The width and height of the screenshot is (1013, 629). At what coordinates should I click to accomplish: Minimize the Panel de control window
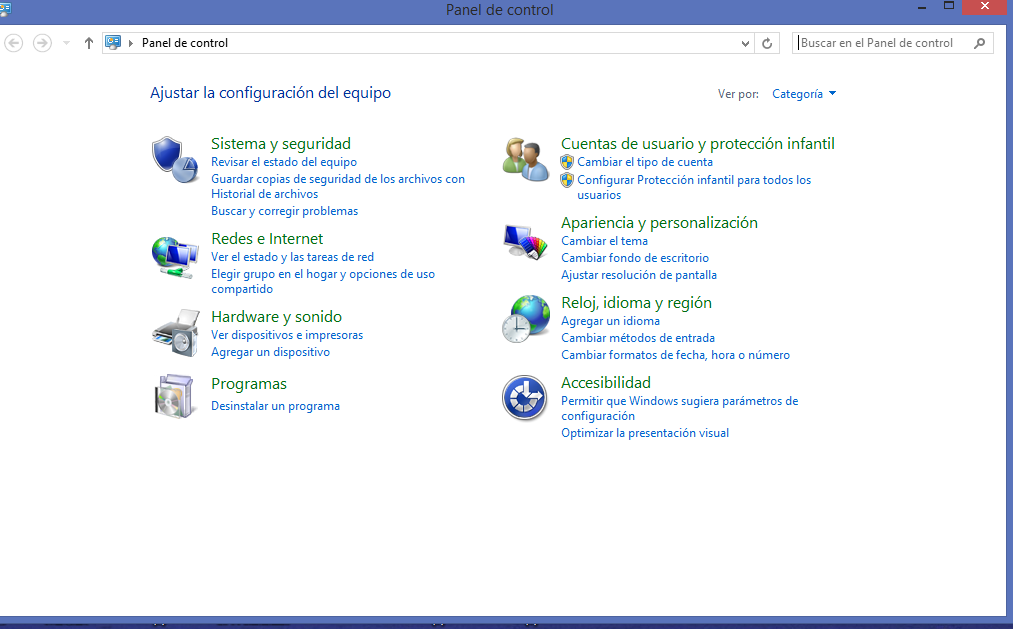pyautogui.click(x=922, y=7)
